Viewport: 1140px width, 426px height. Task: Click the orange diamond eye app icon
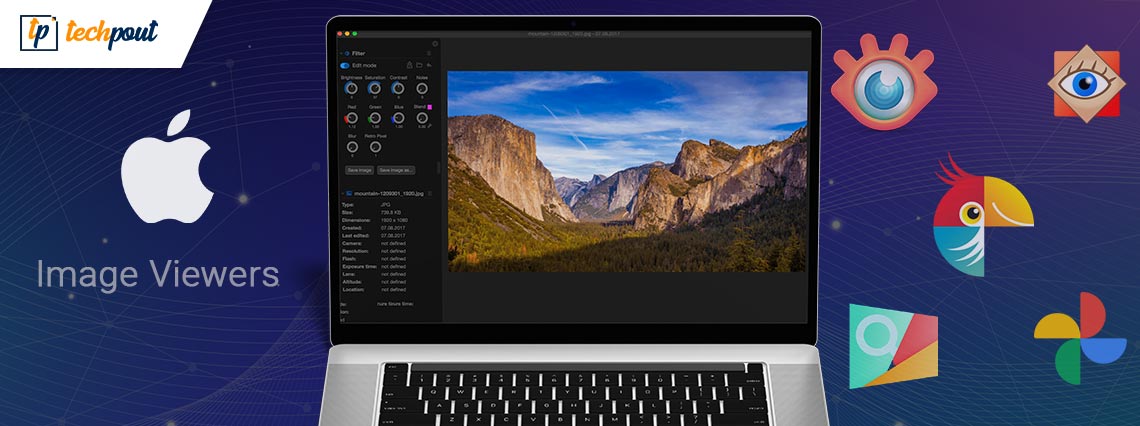pos(1085,85)
